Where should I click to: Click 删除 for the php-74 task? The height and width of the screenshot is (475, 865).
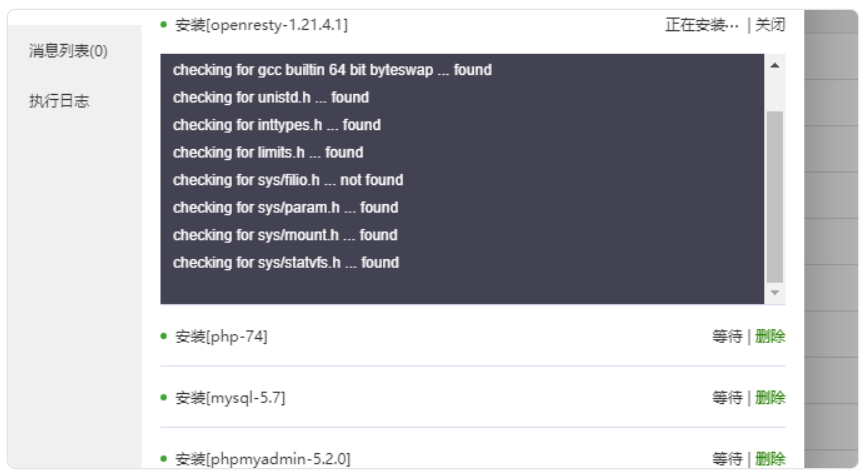[770, 336]
